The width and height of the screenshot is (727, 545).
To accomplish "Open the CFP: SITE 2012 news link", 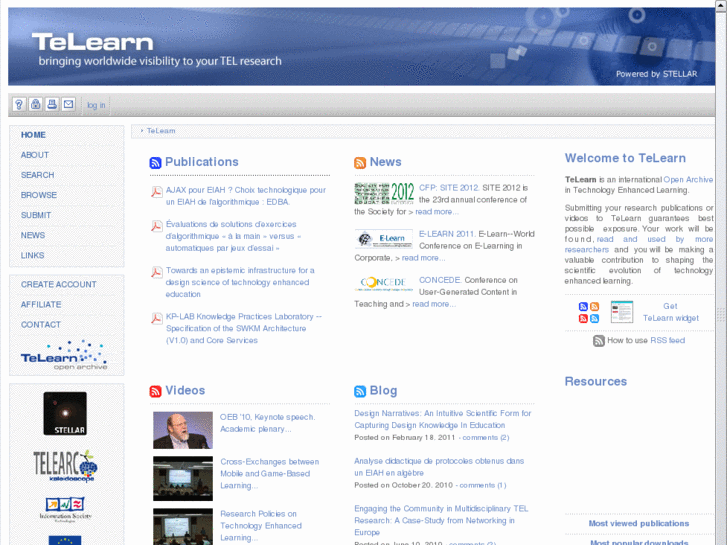I will click(x=449, y=188).
